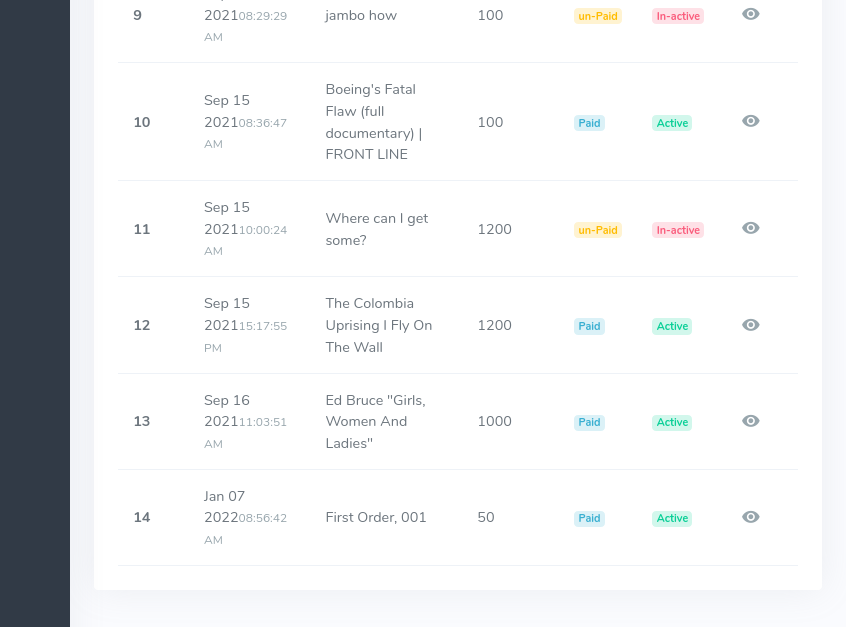Click the In-active badge in row 11
Image resolution: width=846 pixels, height=627 pixels.
point(678,230)
